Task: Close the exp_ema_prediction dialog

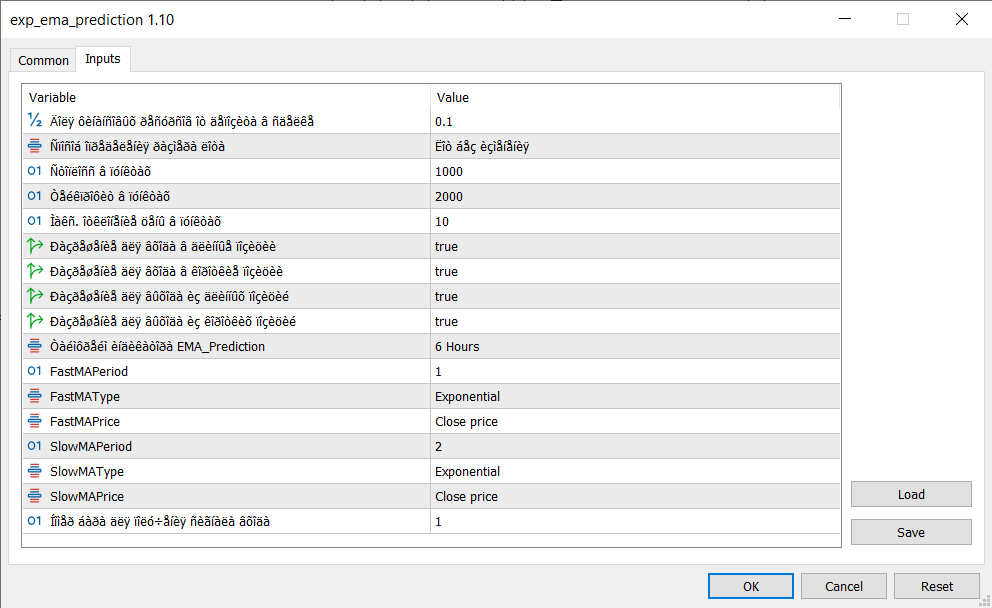Action: coord(962,19)
